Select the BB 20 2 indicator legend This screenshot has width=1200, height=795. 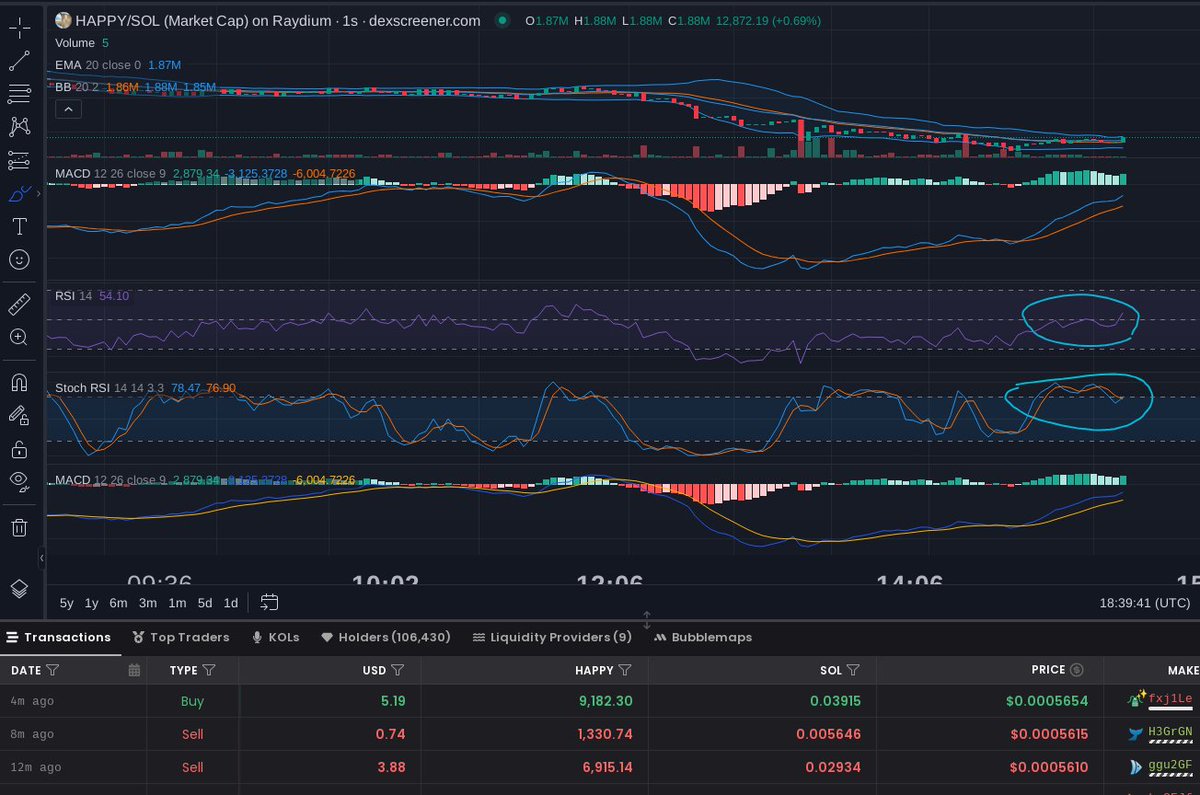77,87
